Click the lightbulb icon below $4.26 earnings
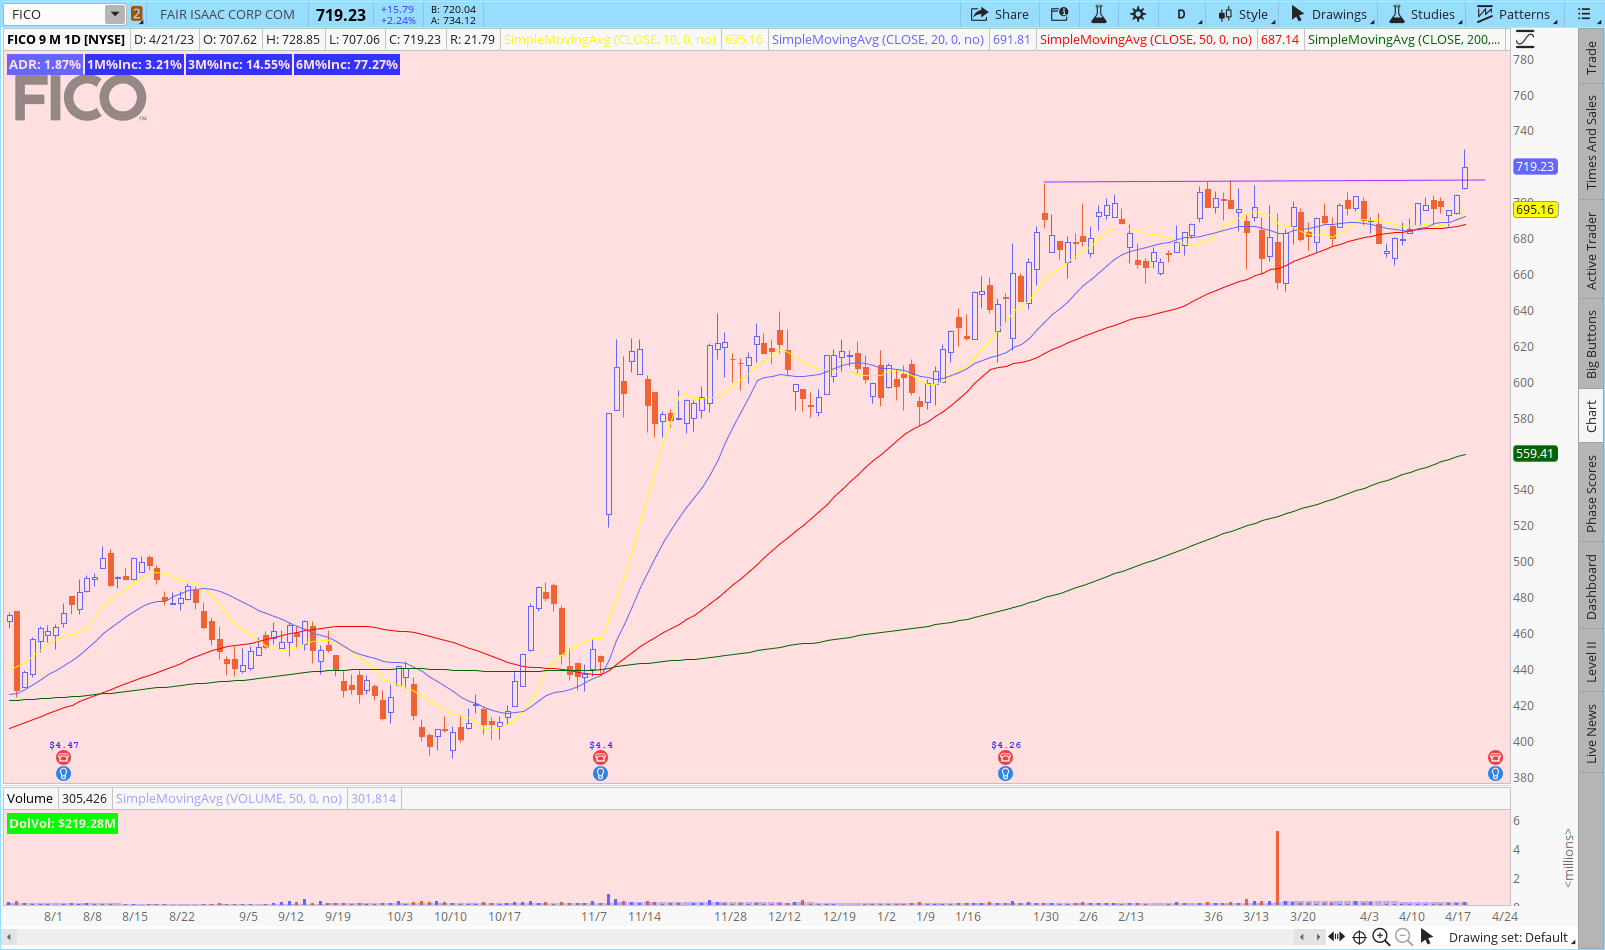 [x=1005, y=773]
